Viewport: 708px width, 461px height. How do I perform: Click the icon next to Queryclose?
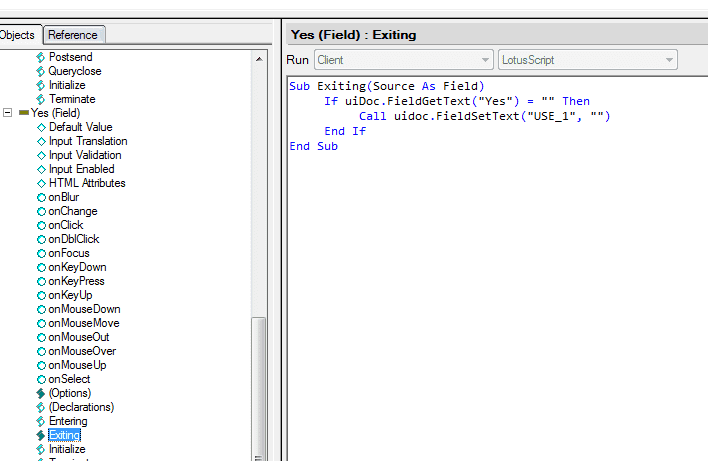tap(41, 71)
